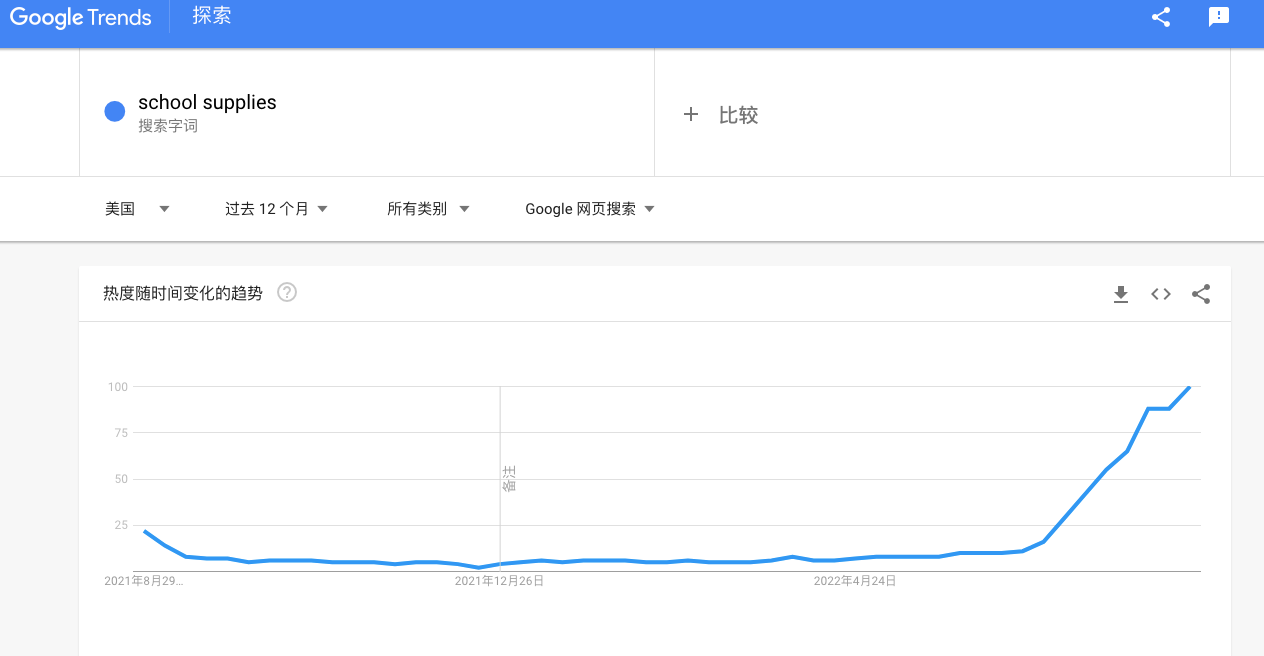The image size is (1264, 656).
Task: Click the plus icon before 比较
Action: (x=691, y=115)
